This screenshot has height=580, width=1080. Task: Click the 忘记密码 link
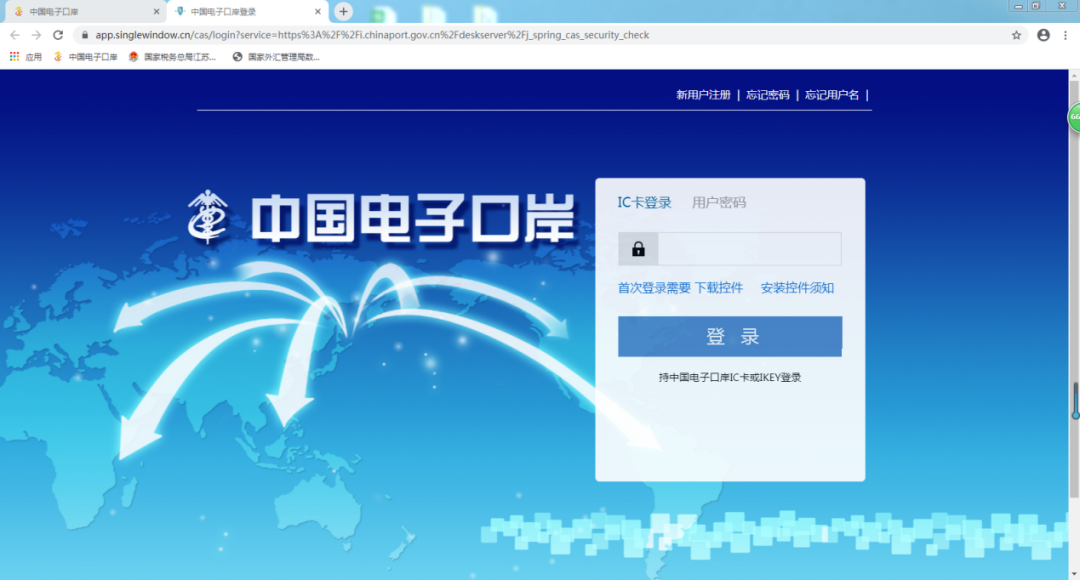767,95
